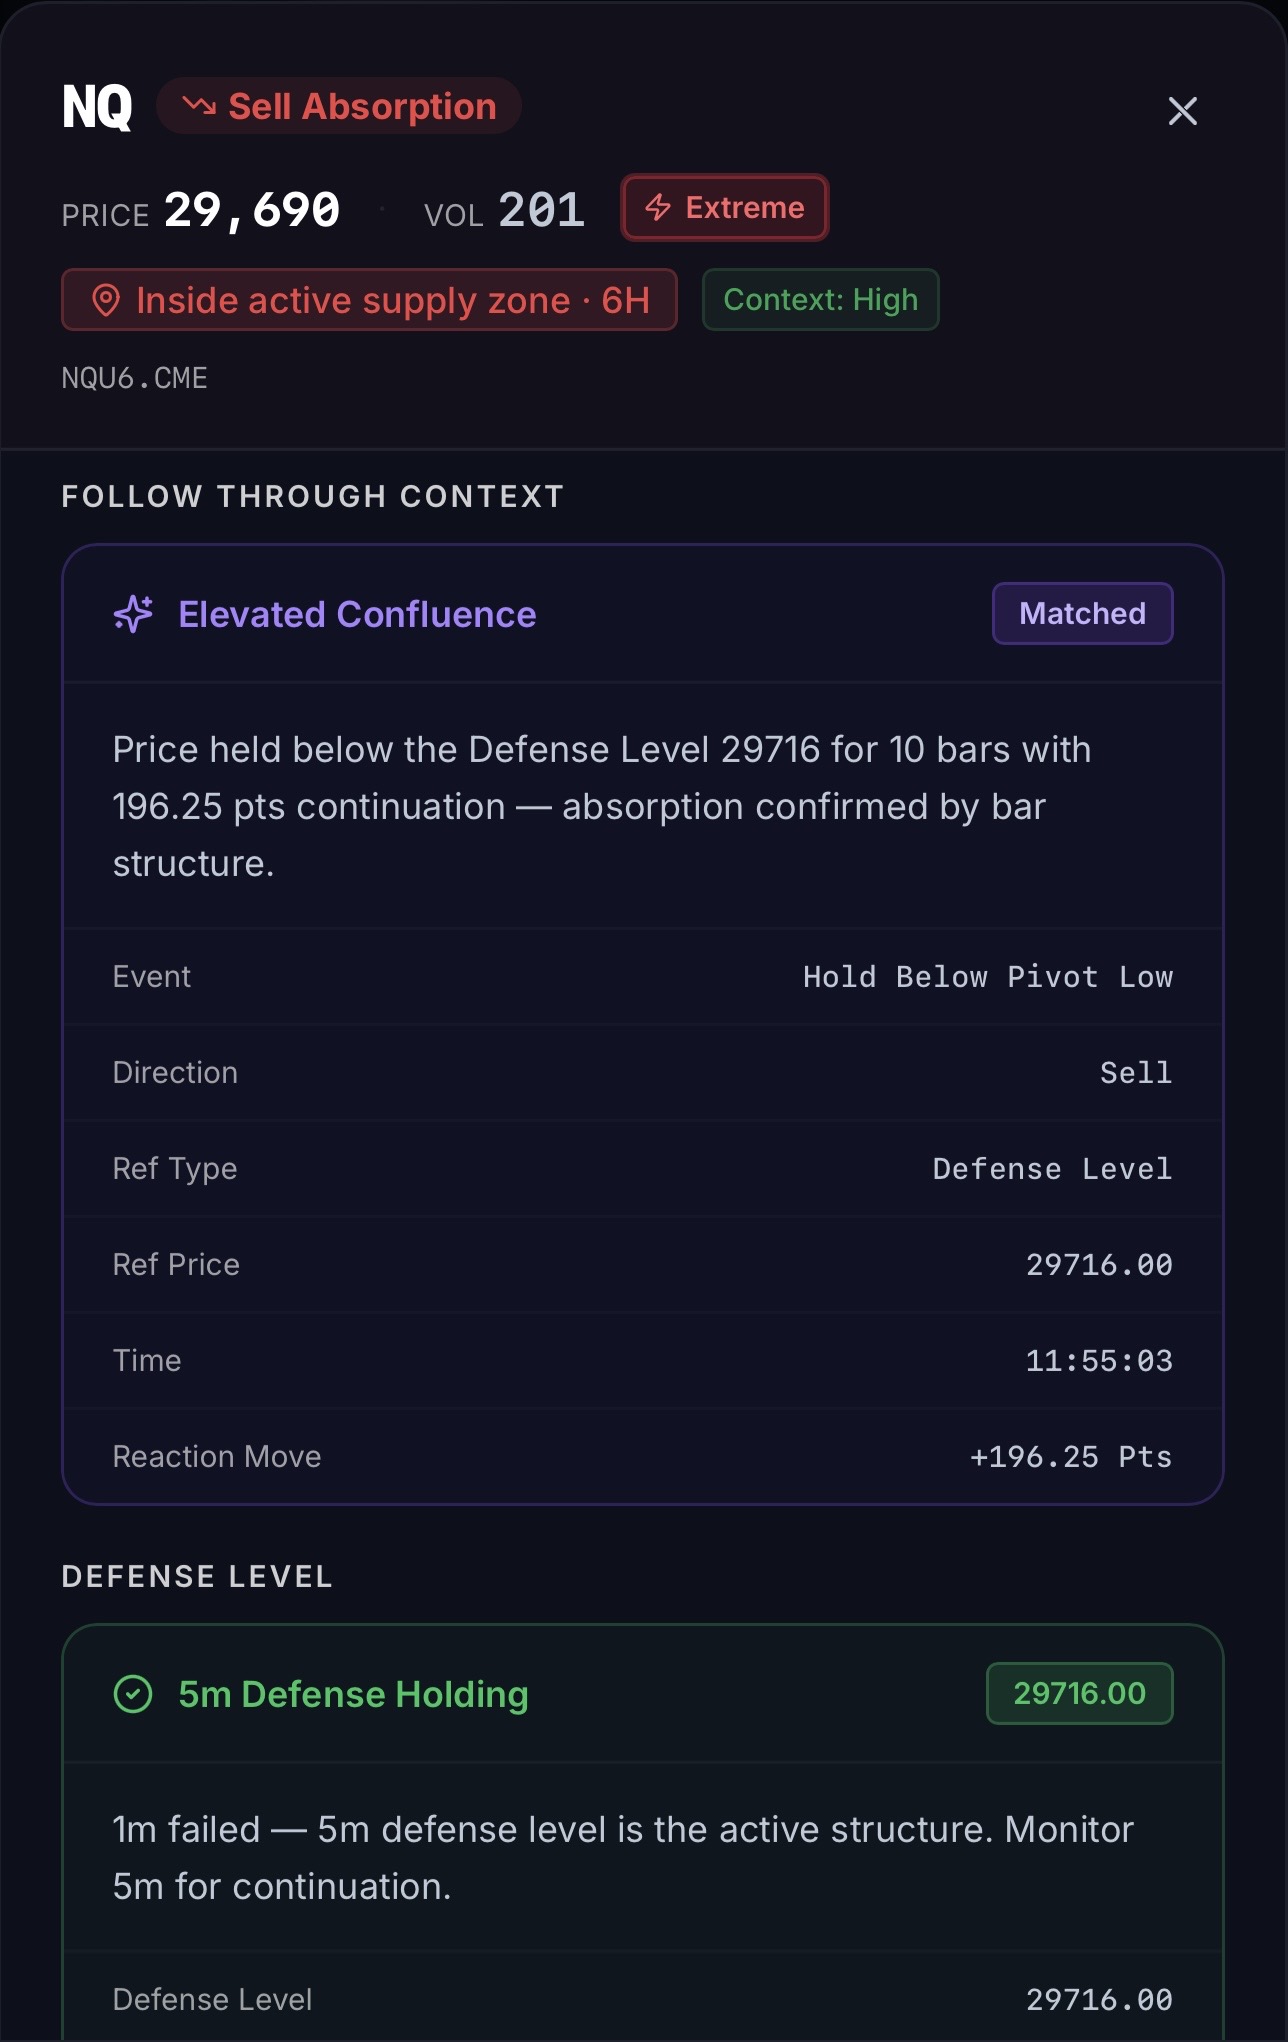1288x2042 pixels.
Task: Click the NQ ticker title
Action: [x=97, y=106]
